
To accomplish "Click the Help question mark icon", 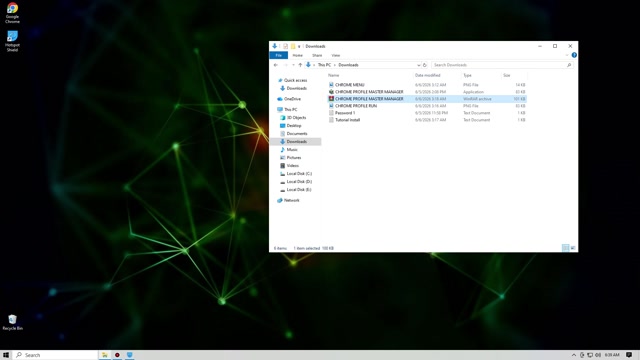I will (574, 55).
